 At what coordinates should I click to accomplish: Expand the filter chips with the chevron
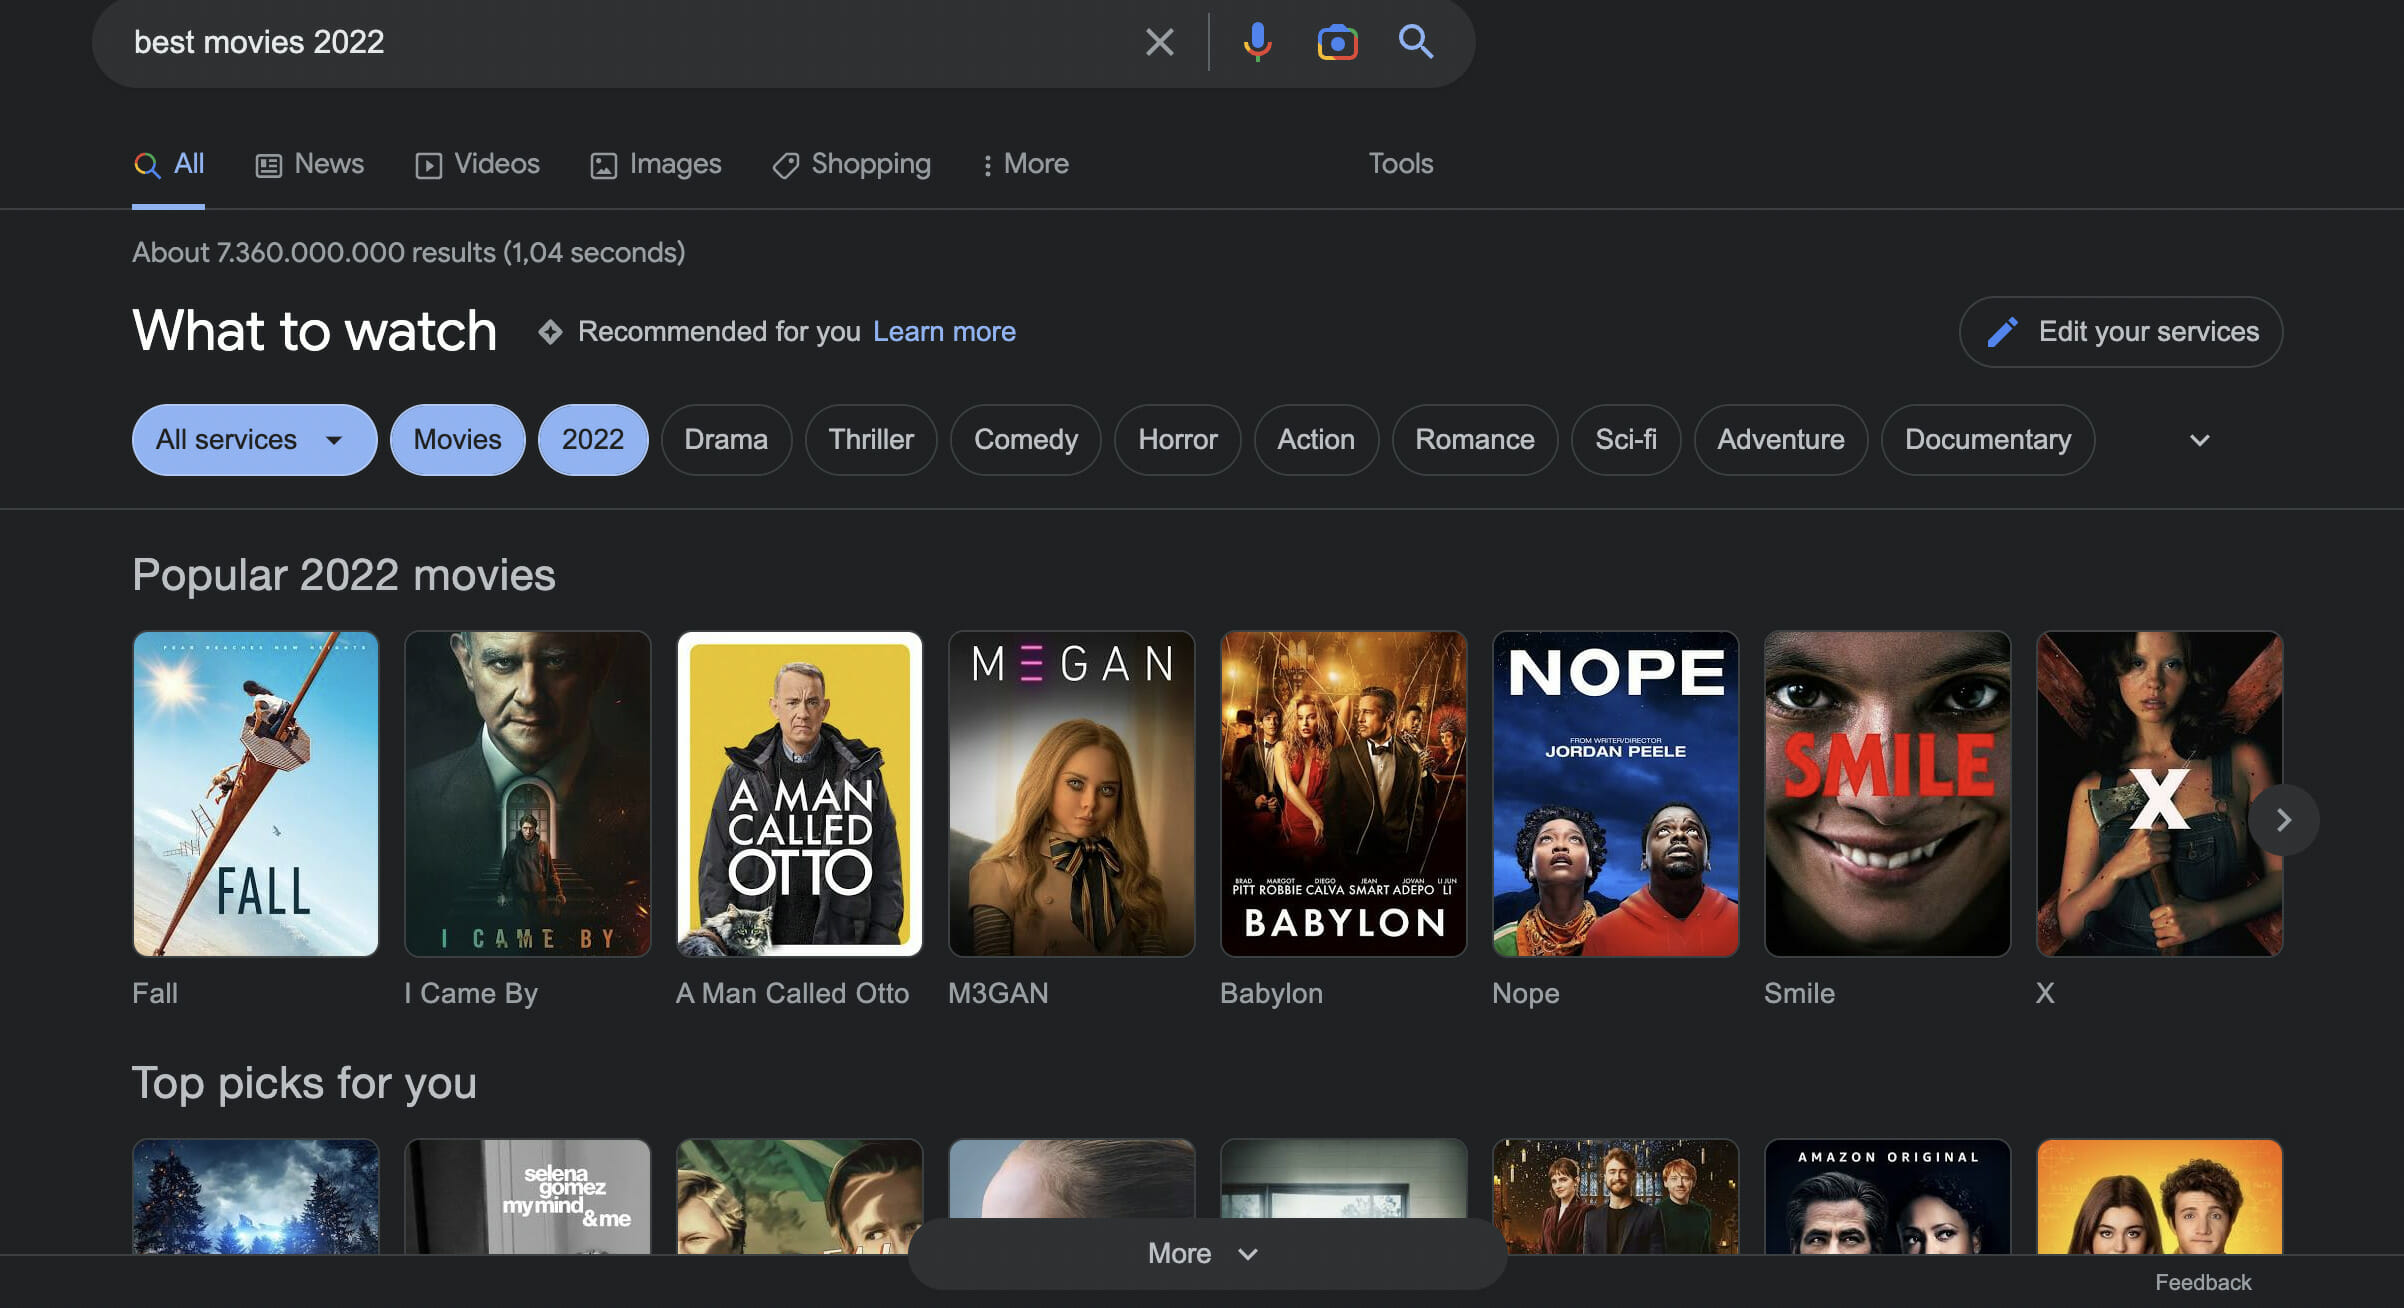2199,441
